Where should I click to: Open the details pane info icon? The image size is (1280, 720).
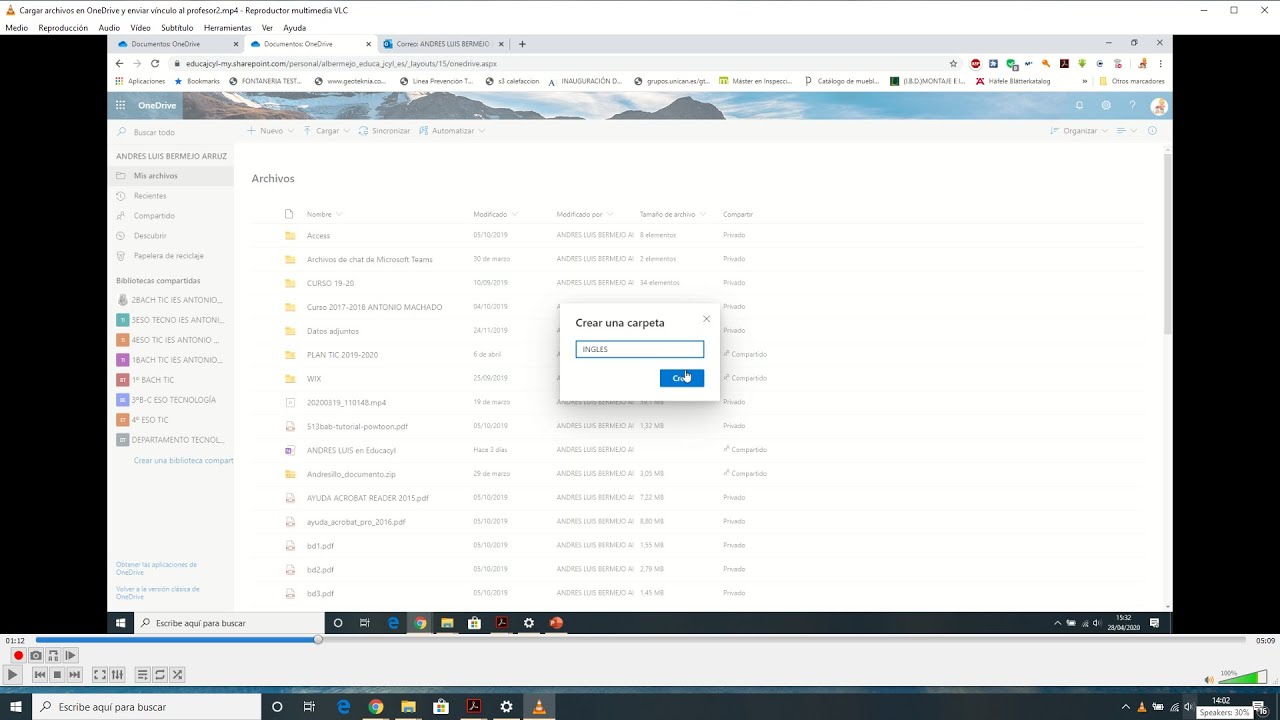tap(1152, 131)
